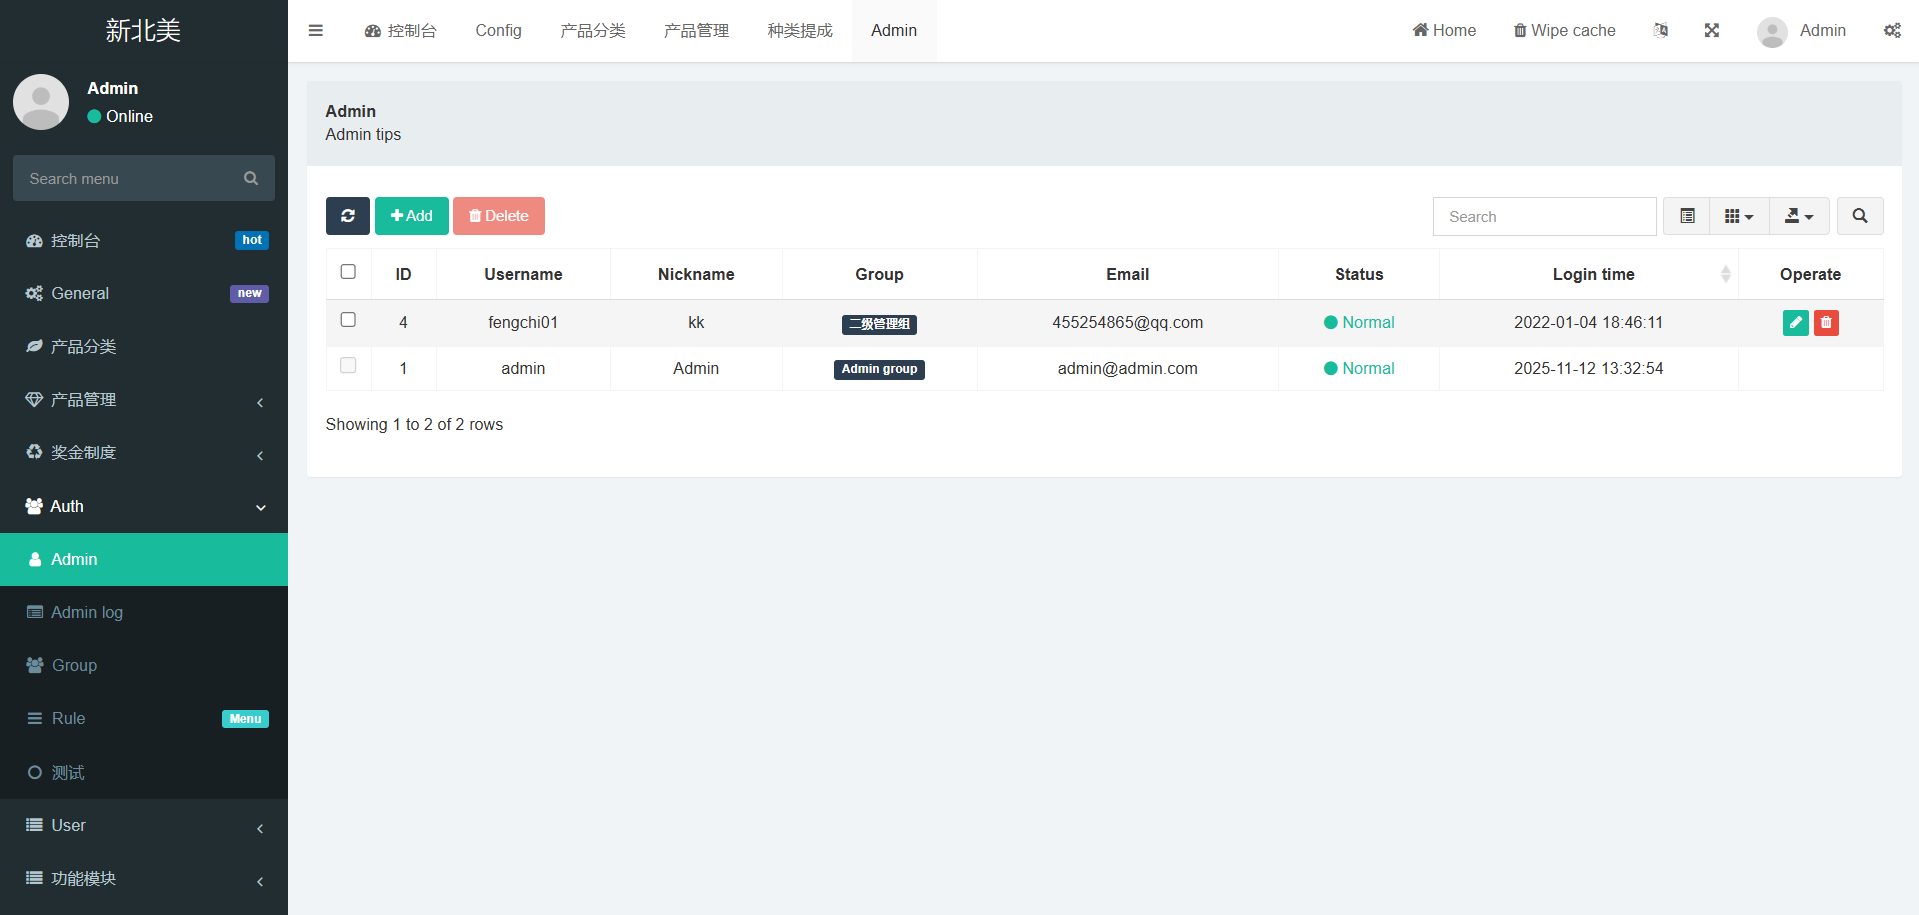This screenshot has height=915, width=1919.
Task: Click the refresh table button
Action: tap(347, 216)
